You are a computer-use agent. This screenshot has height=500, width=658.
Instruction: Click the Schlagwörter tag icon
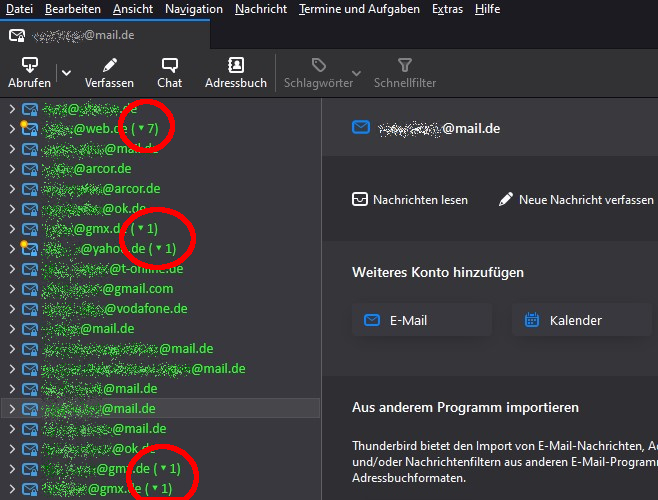pyautogui.click(x=319, y=65)
